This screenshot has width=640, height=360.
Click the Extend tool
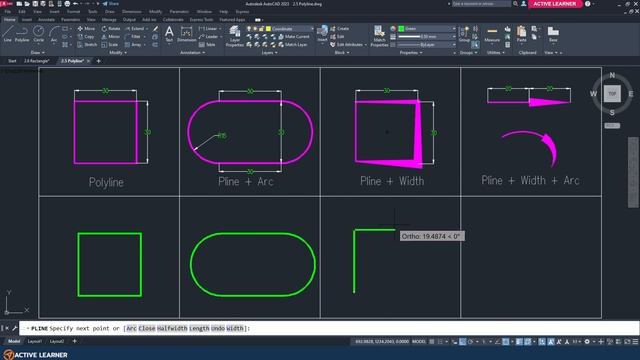pos(134,29)
